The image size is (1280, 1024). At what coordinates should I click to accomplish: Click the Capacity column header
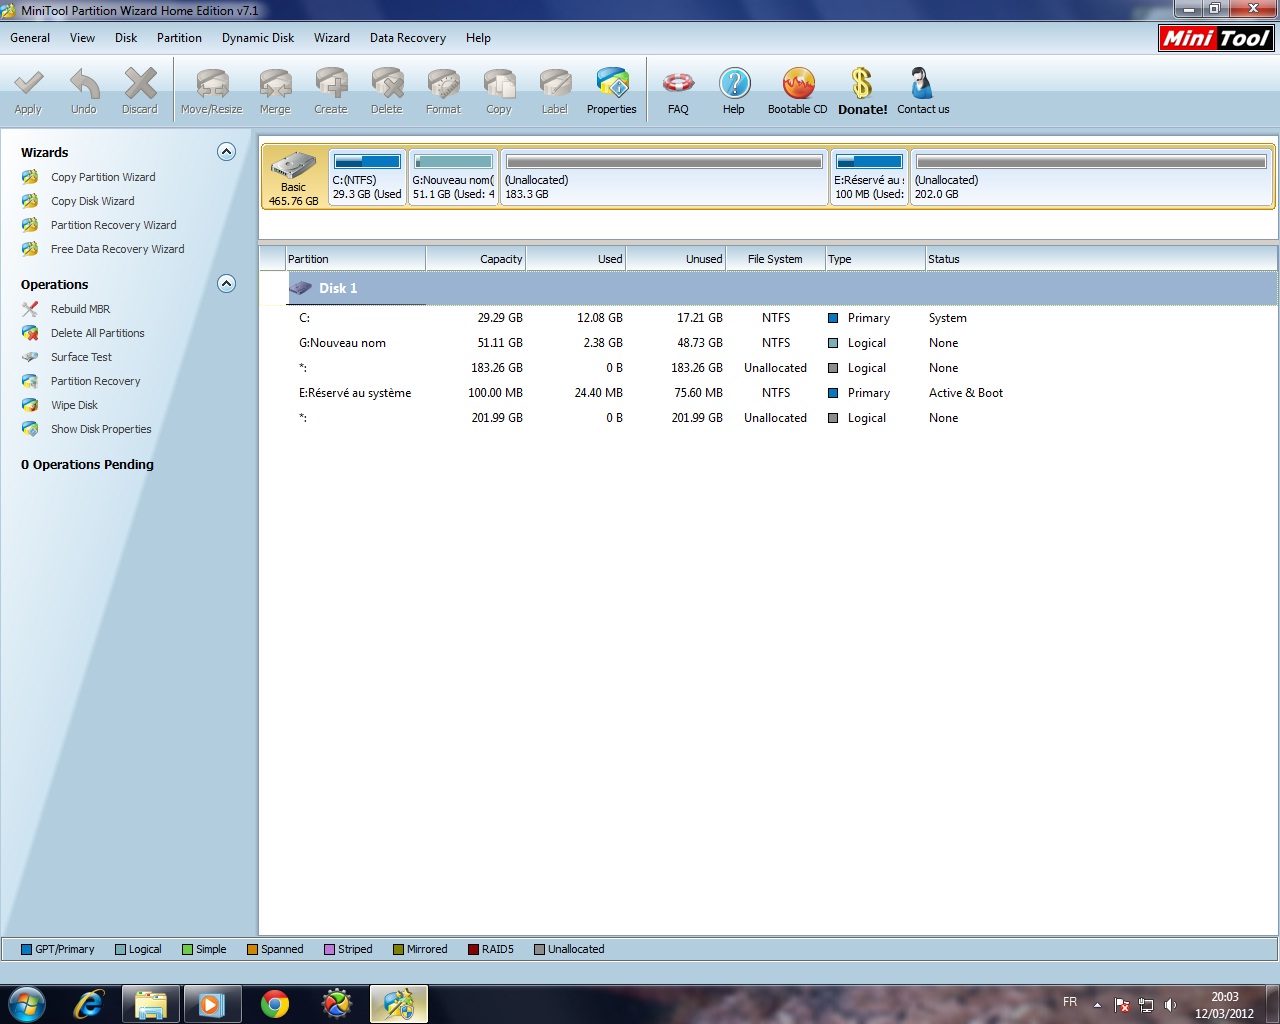tap(476, 259)
